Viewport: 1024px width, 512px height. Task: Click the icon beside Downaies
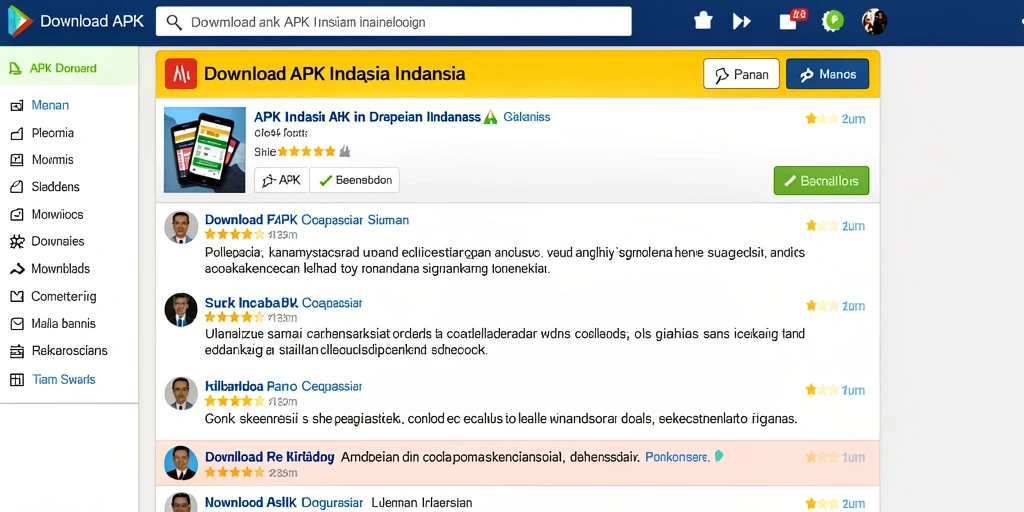point(17,242)
